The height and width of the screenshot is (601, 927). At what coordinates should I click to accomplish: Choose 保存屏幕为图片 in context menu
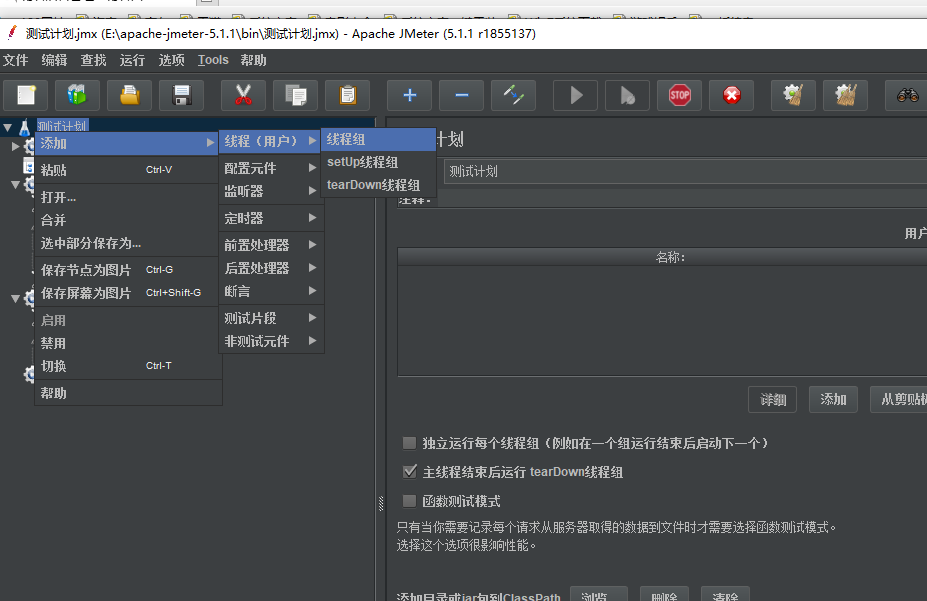pyautogui.click(x=127, y=293)
